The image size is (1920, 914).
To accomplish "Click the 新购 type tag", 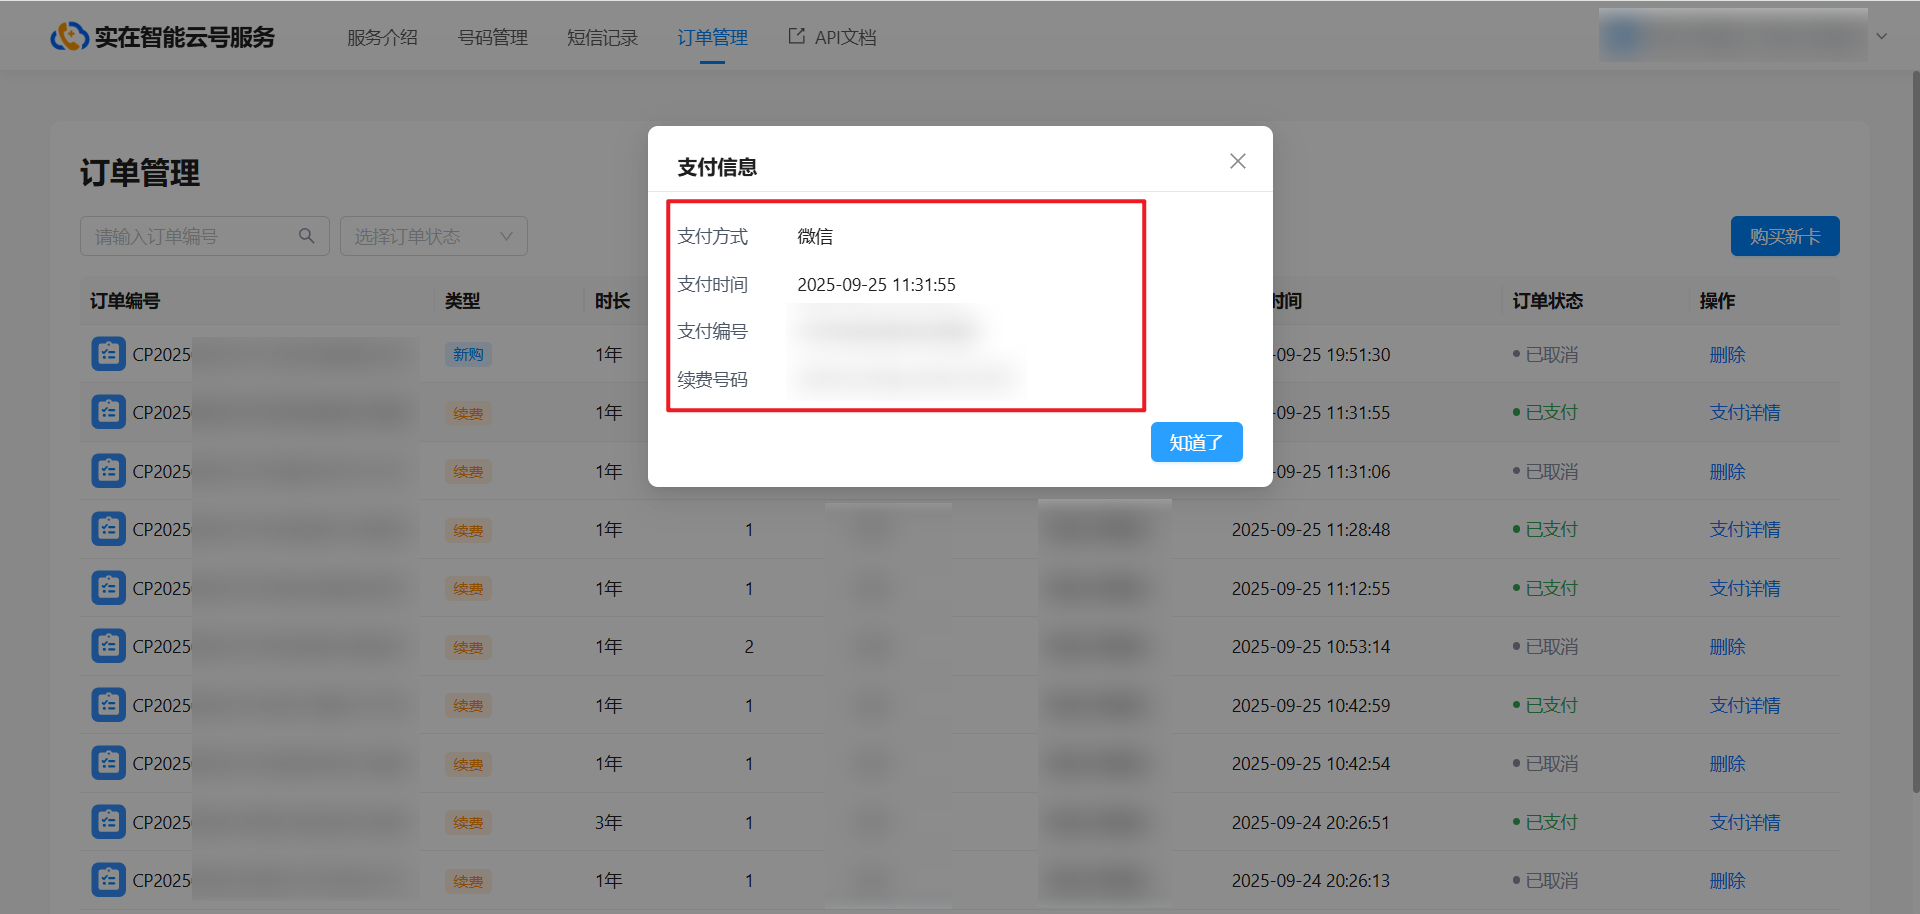I will coord(468,354).
